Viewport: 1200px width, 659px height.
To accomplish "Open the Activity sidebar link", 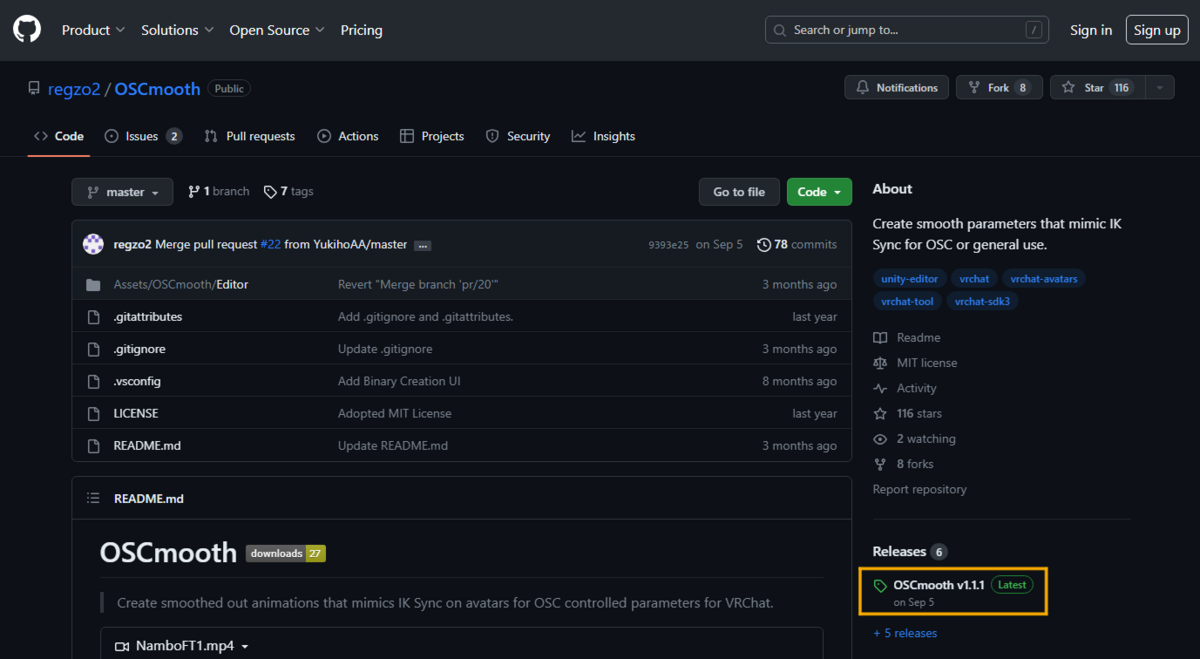I will pyautogui.click(x=905, y=388).
